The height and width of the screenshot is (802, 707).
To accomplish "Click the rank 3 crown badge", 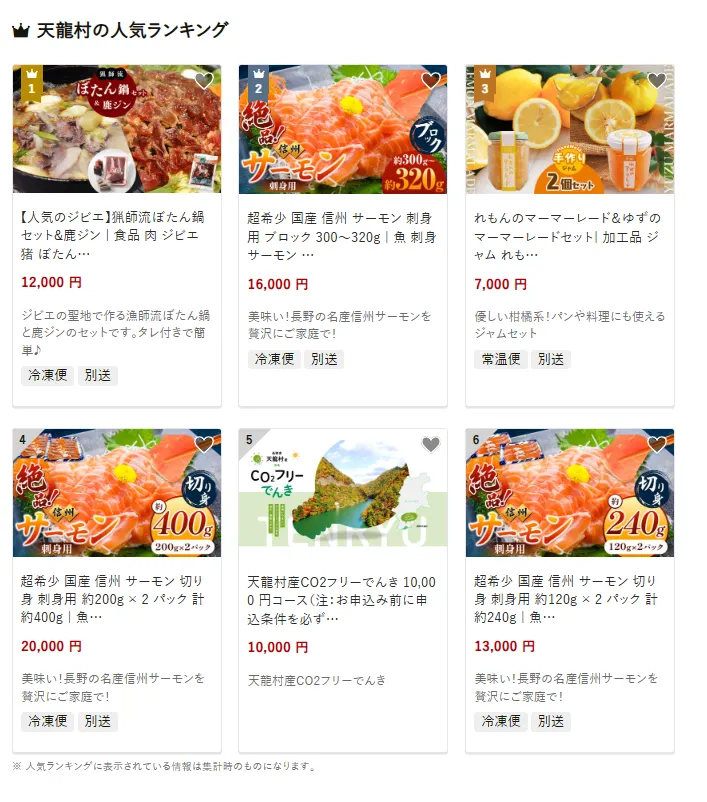I will [484, 83].
